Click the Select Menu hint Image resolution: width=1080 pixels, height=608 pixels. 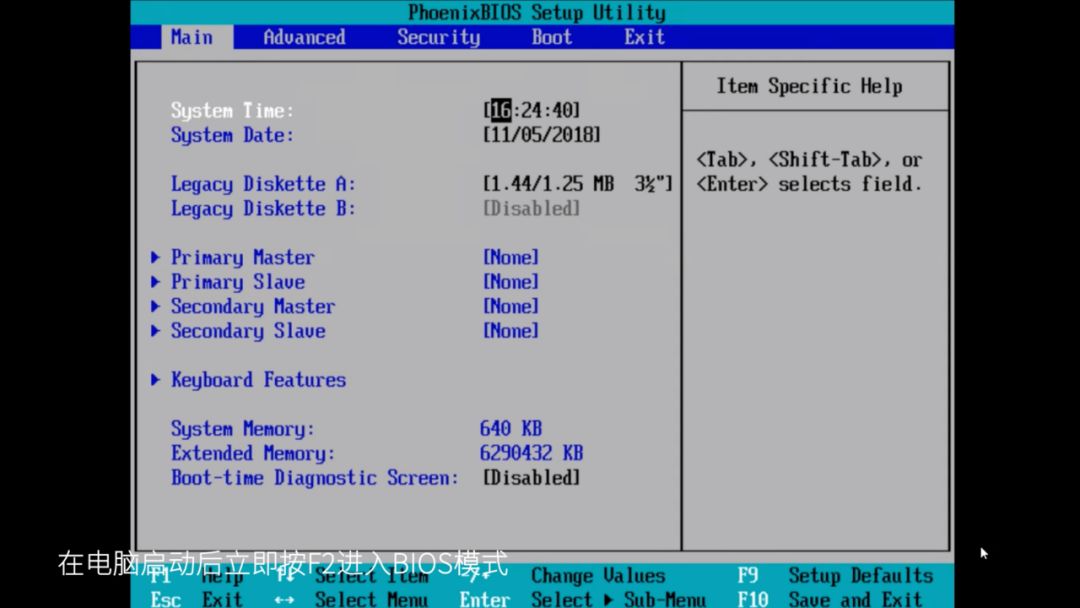pyautogui.click(x=371, y=600)
